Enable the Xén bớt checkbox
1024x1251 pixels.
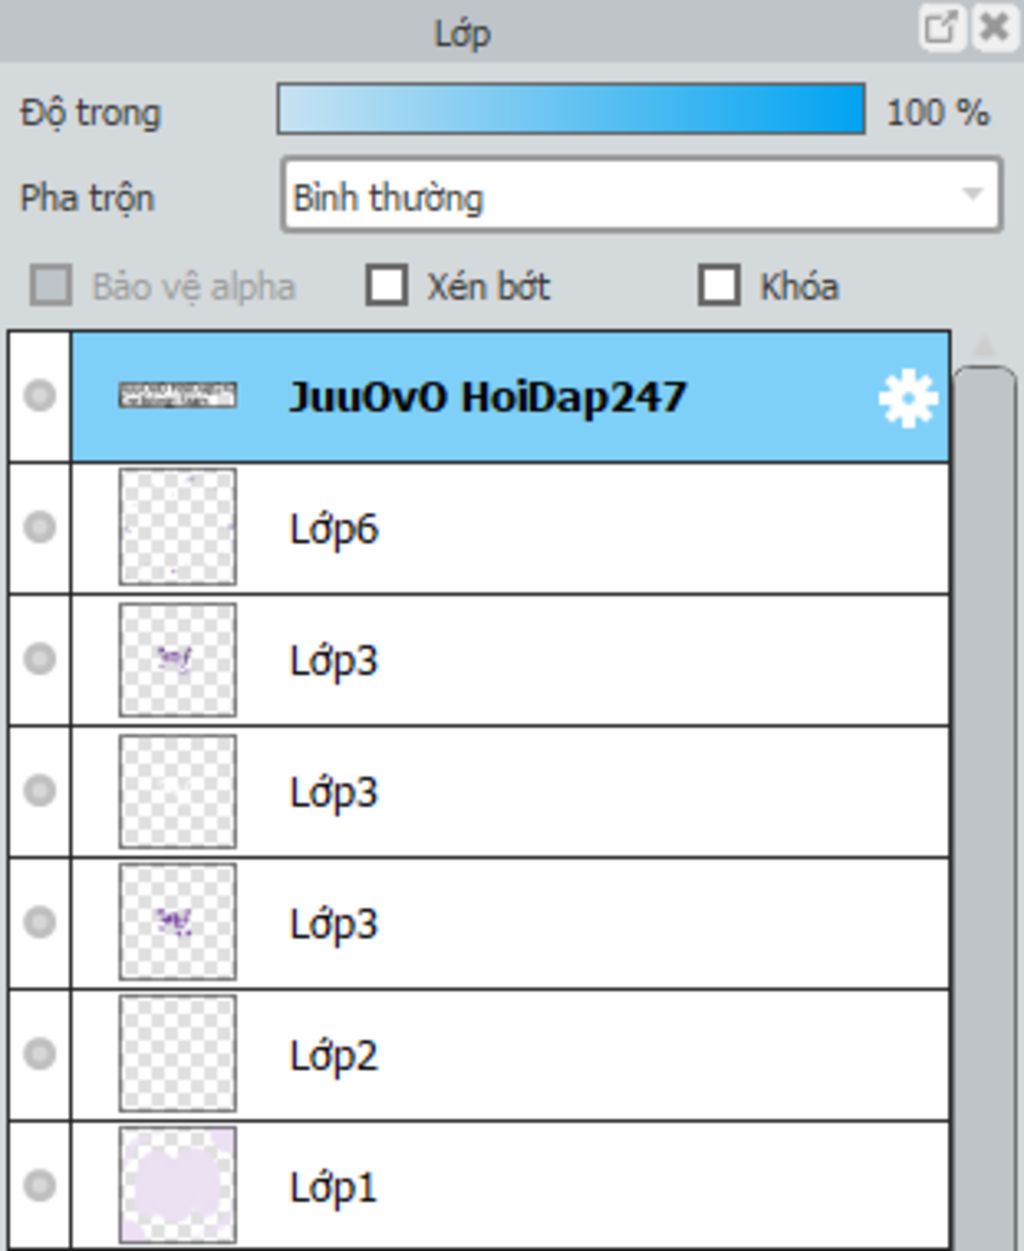pos(387,285)
